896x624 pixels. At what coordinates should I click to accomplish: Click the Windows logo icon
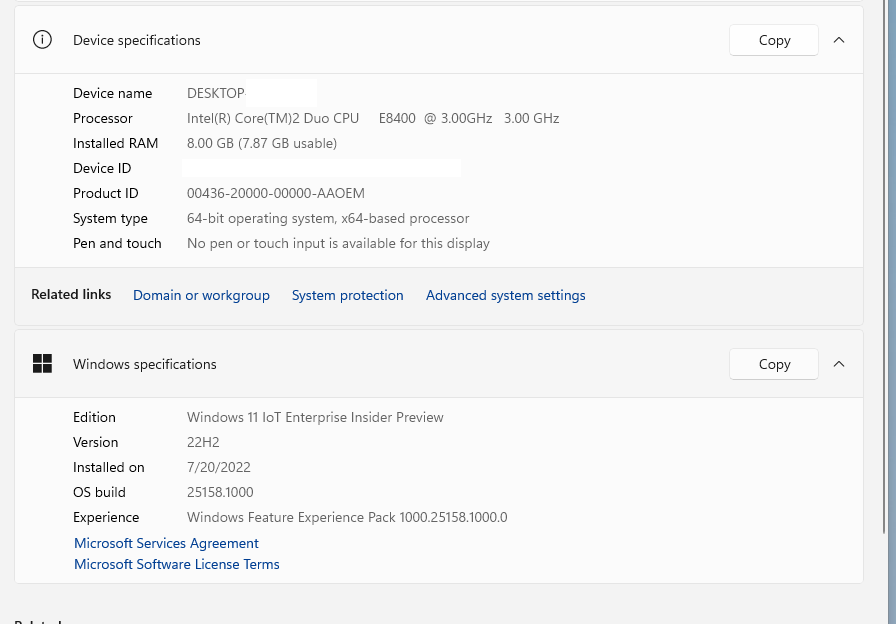coord(42,364)
